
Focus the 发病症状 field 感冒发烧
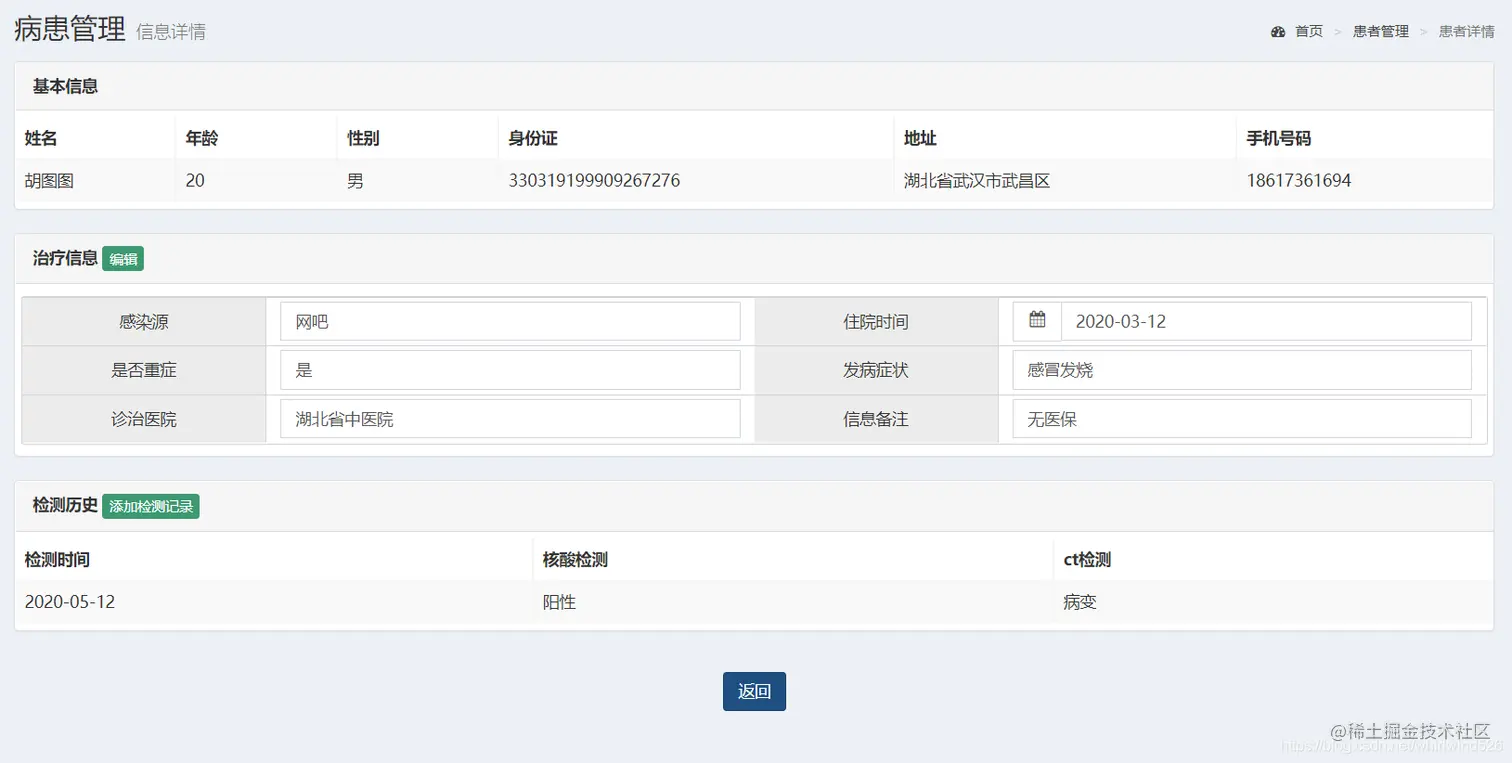1242,370
